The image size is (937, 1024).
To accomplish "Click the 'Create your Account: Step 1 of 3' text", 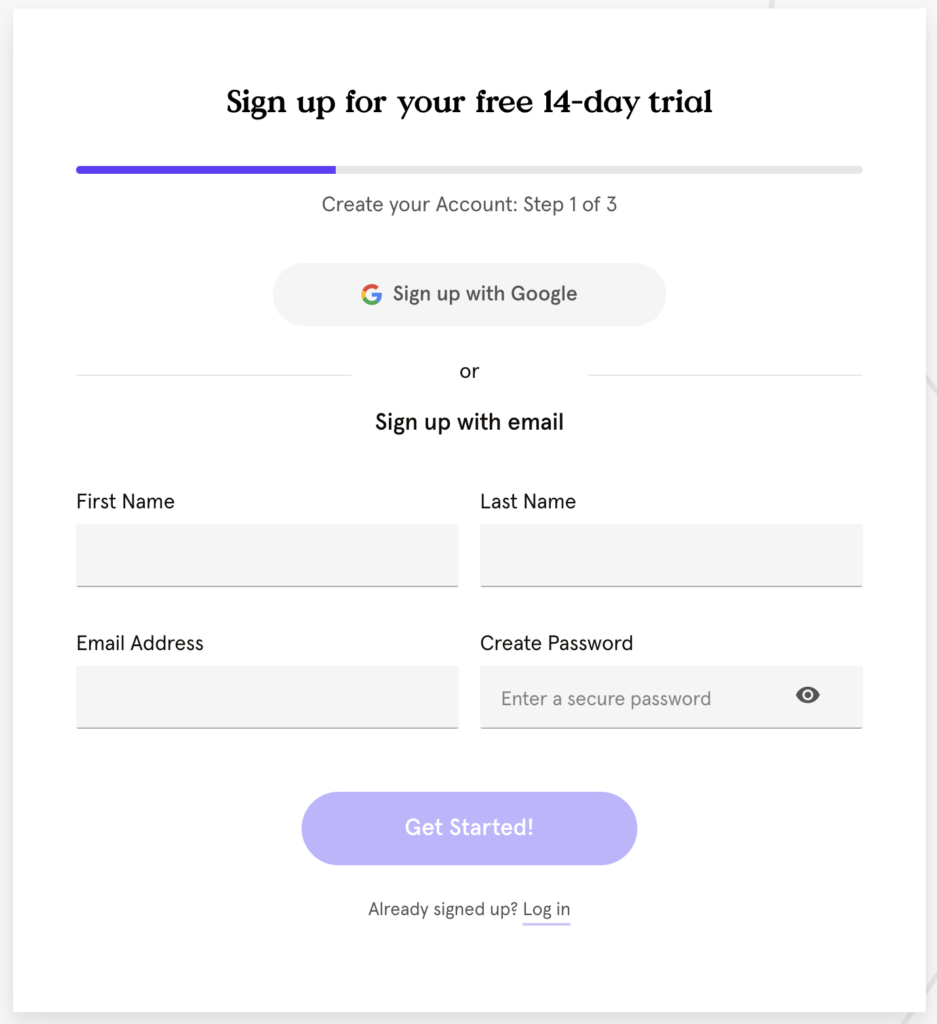I will [469, 205].
